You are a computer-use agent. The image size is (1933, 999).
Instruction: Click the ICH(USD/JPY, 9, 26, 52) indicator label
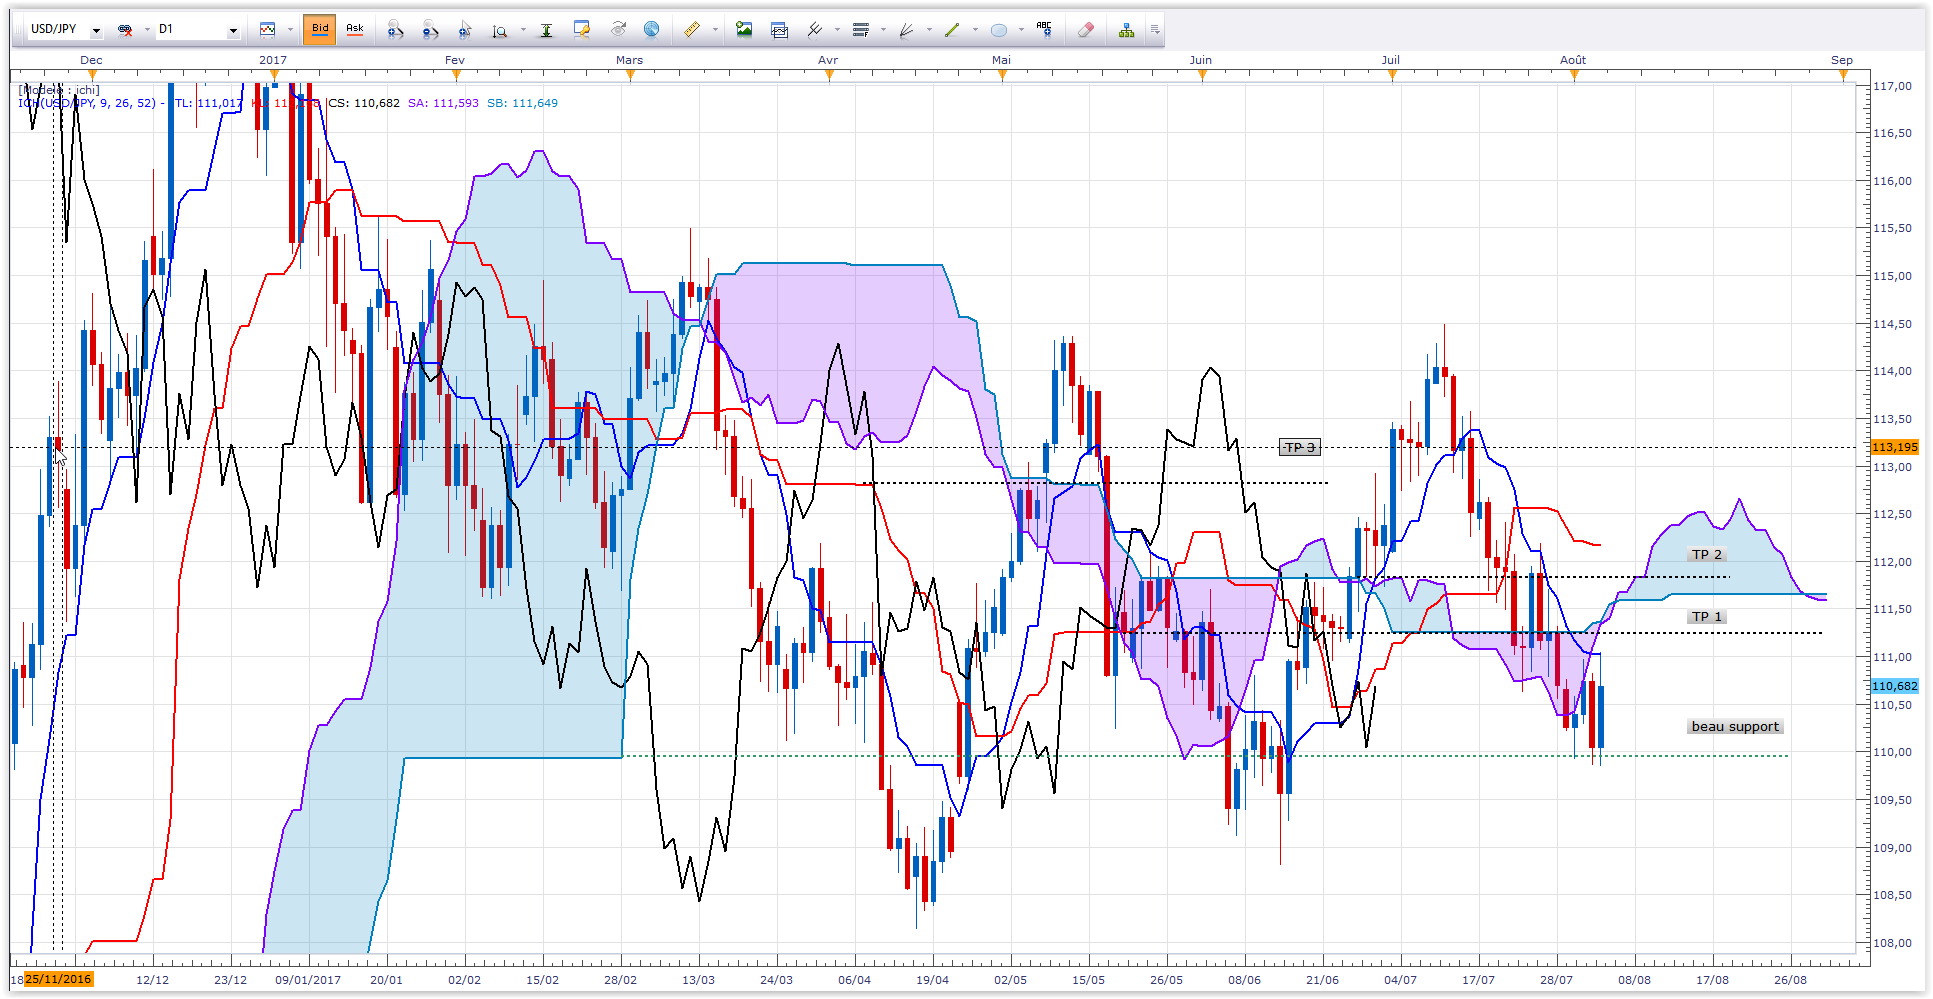pos(87,103)
